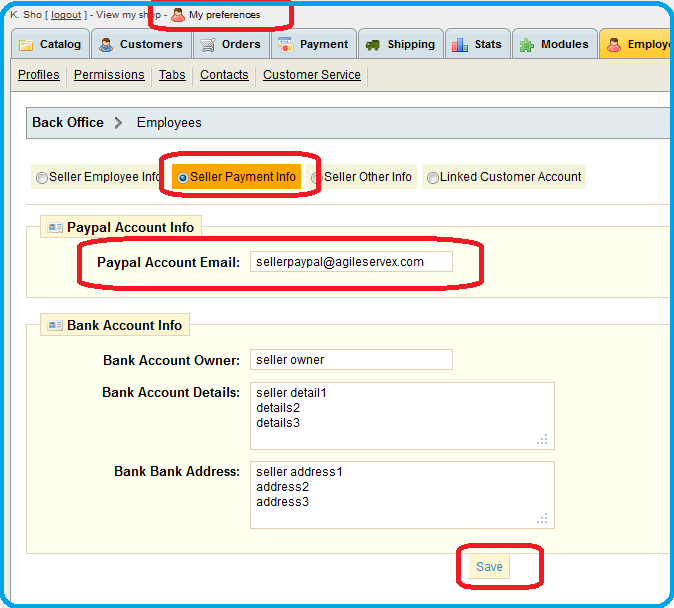Open My preferences link
Screen dimensions: 674x608
(x=224, y=15)
